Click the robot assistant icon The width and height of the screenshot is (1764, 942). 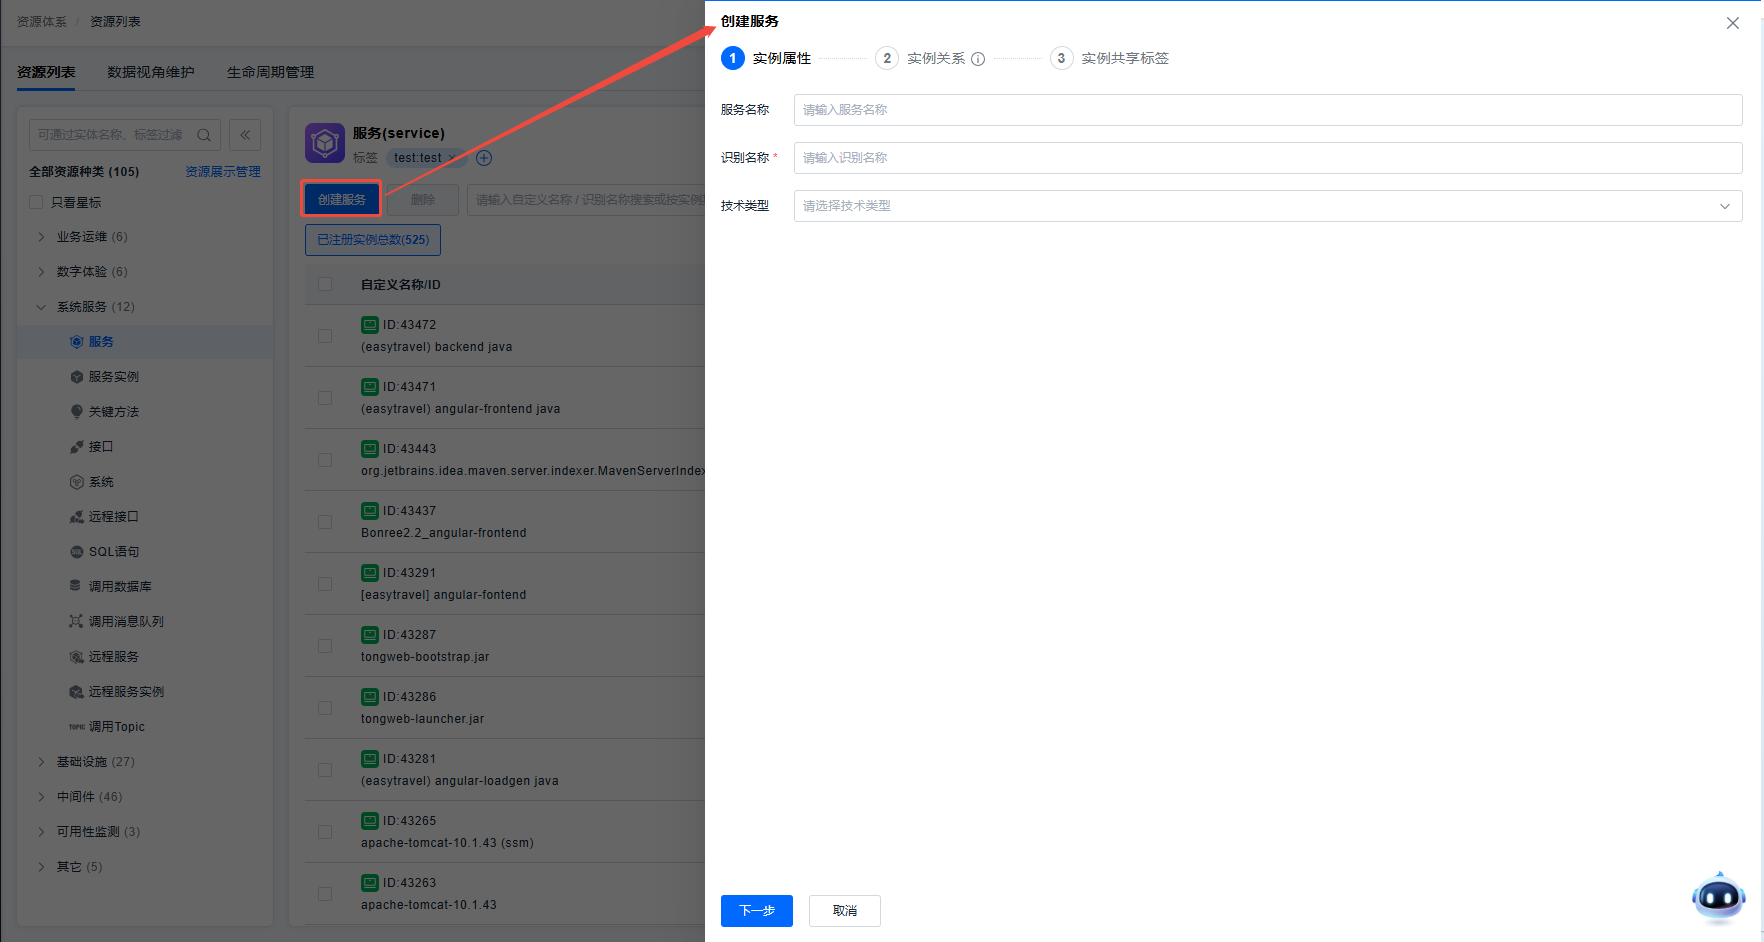(1718, 897)
